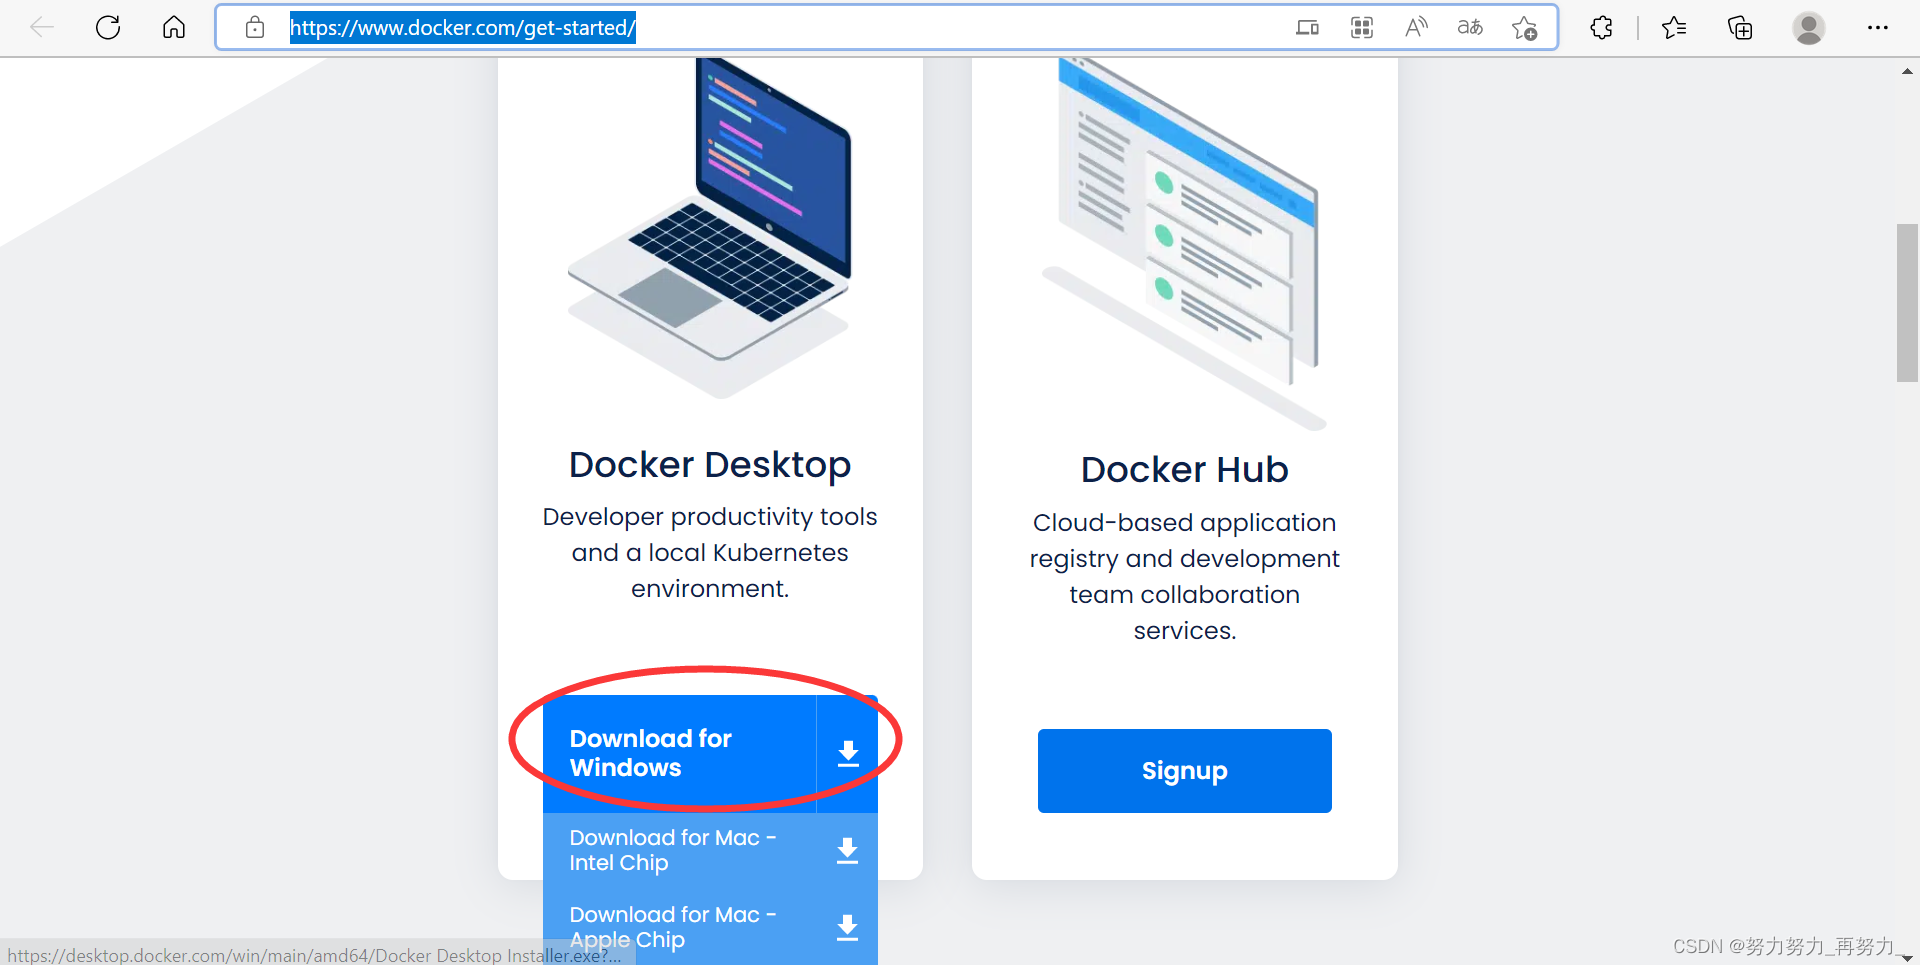Screen dimensions: 1920x965
Task: Click the Signup button
Action: [1184, 771]
